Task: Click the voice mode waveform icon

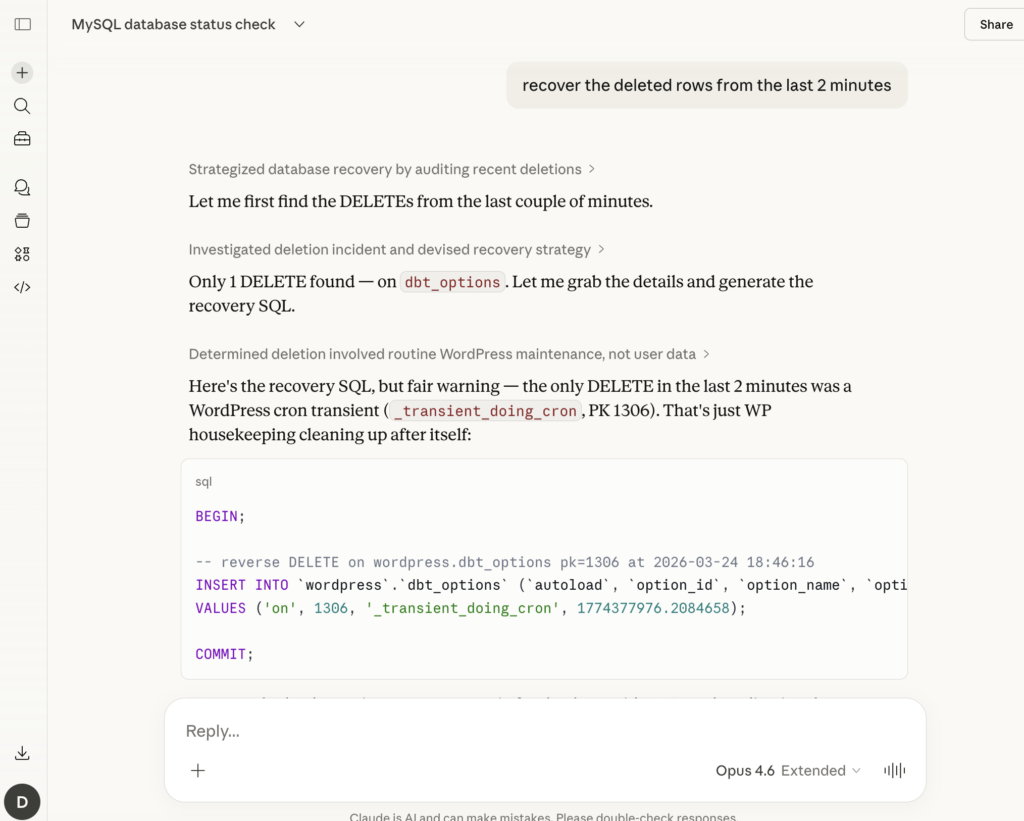Action: point(894,770)
